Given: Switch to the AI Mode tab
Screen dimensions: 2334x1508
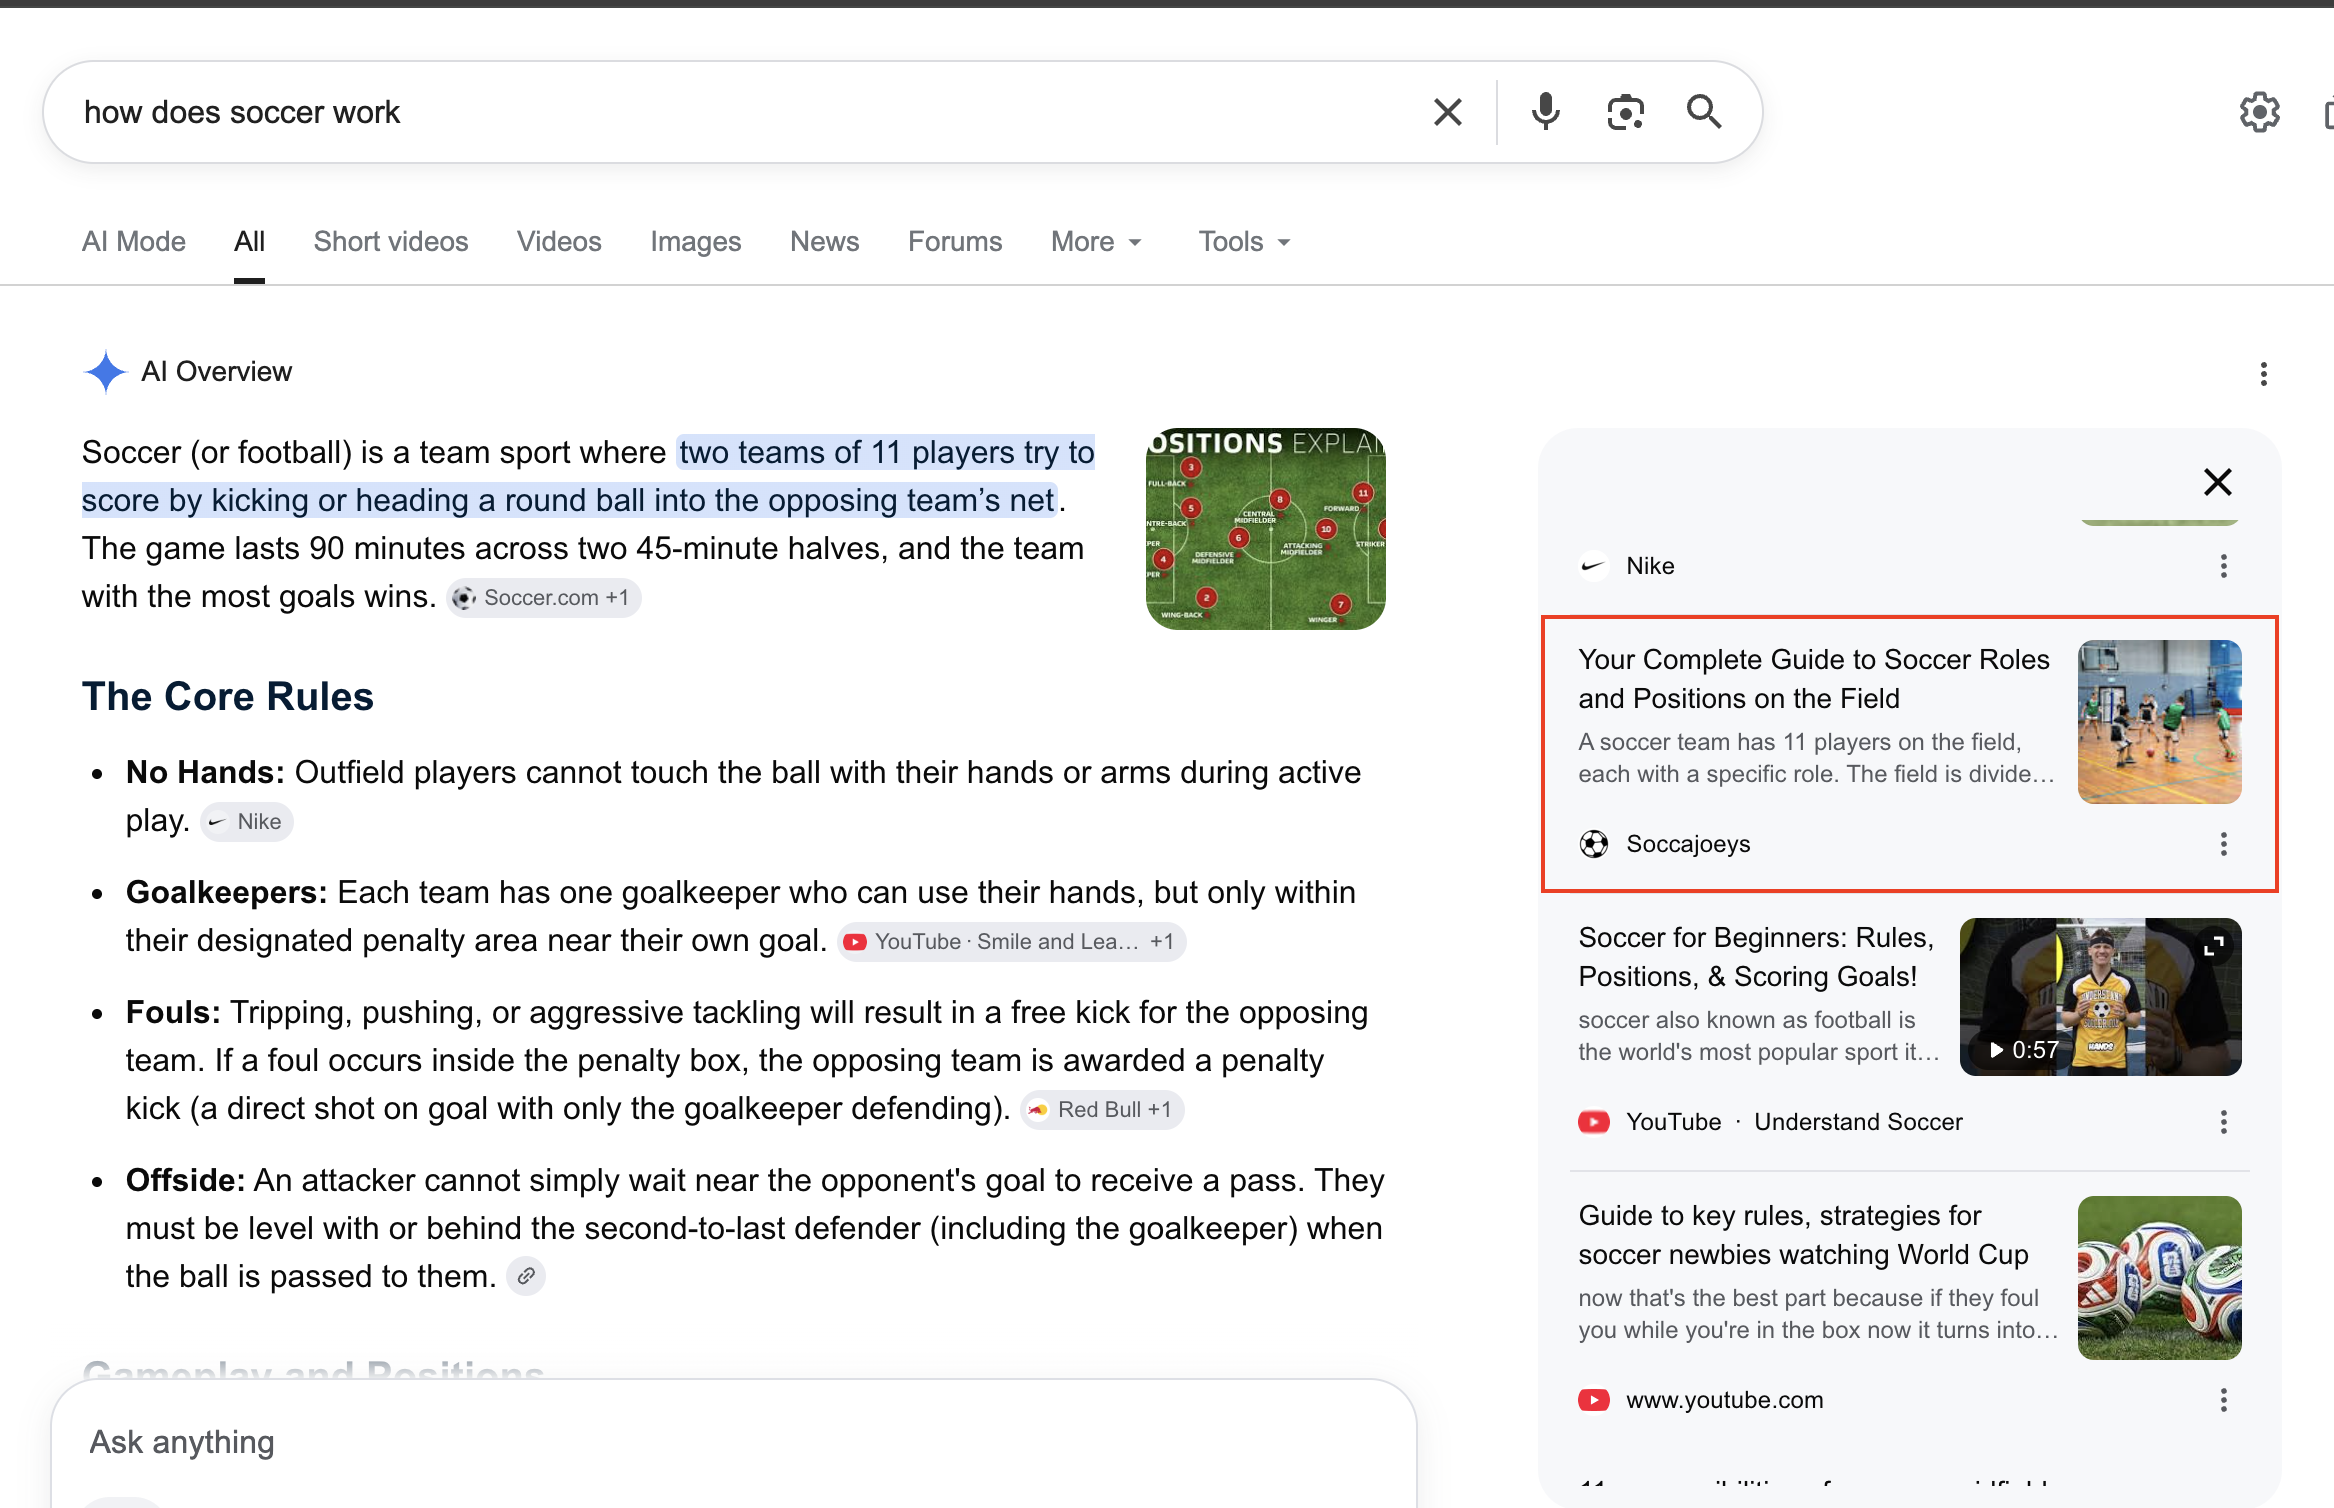Looking at the screenshot, I should [134, 242].
